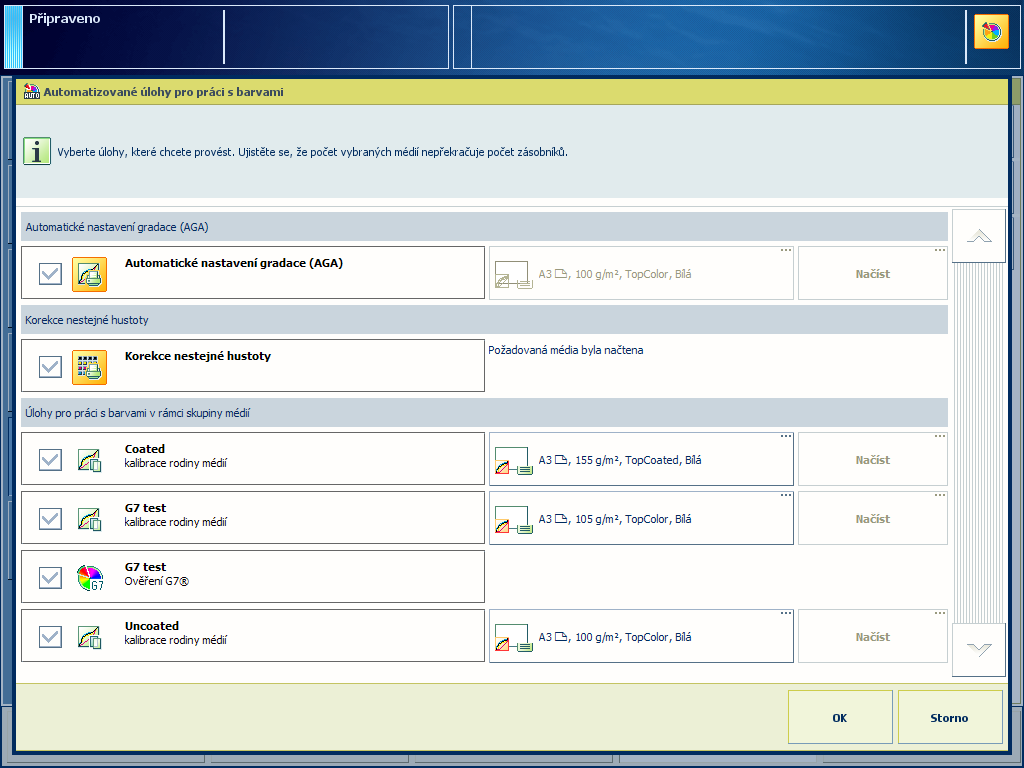Open media selector in the Uncoated row

(x=641, y=636)
